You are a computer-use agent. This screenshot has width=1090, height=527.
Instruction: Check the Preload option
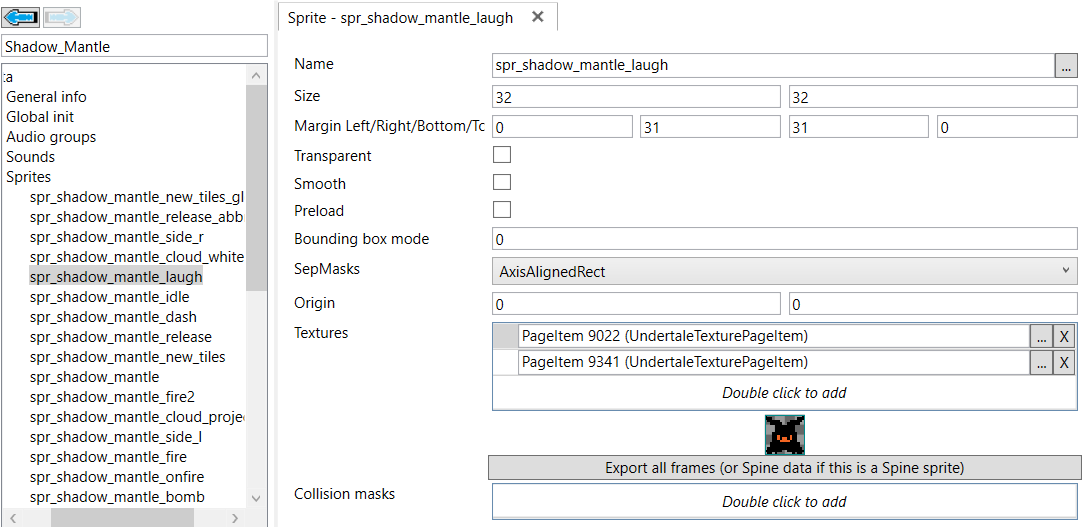(x=501, y=210)
